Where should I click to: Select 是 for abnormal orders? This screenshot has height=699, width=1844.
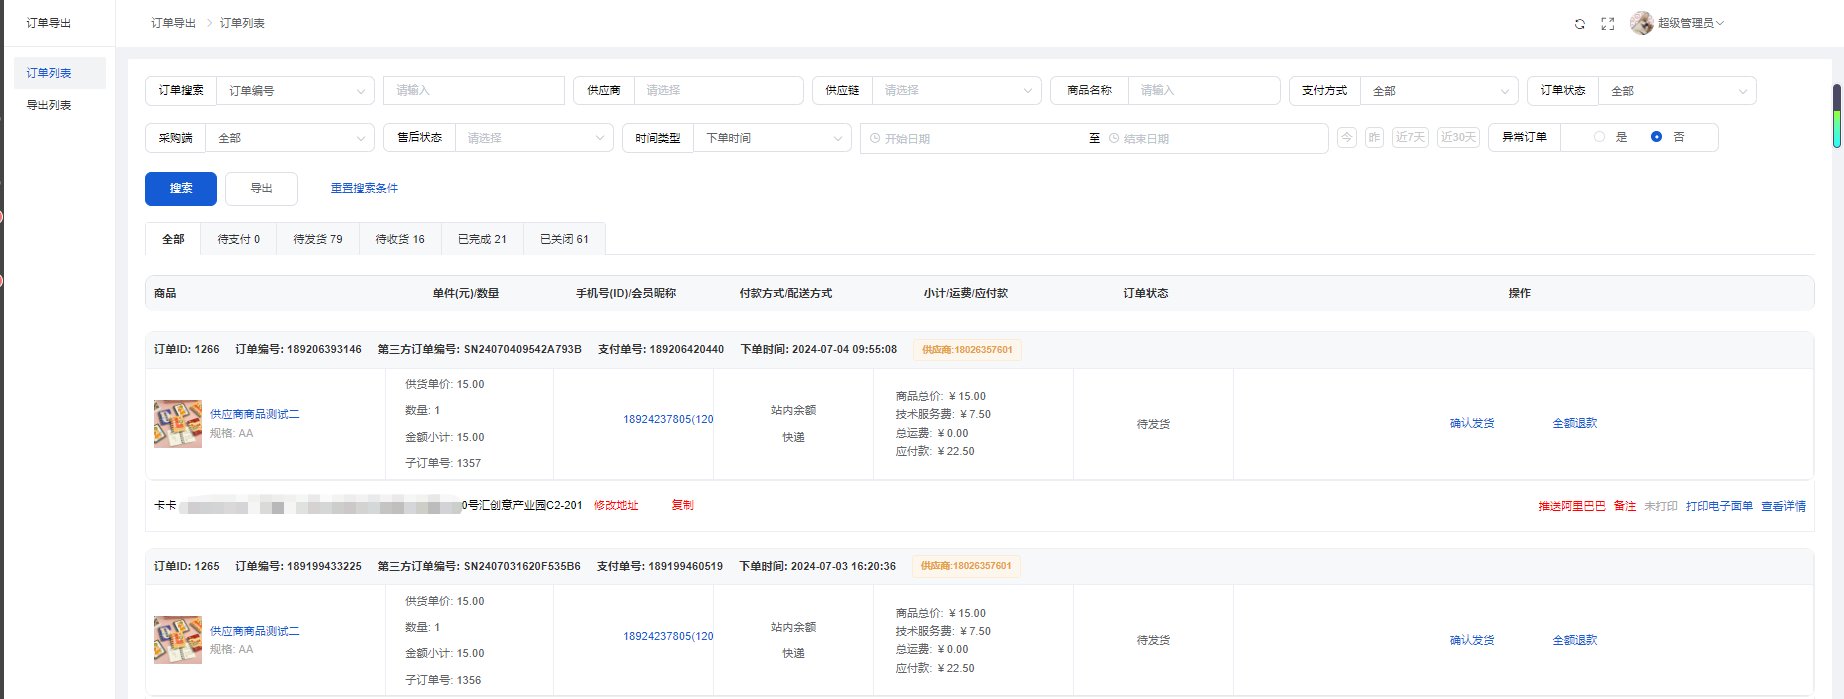click(x=1600, y=137)
